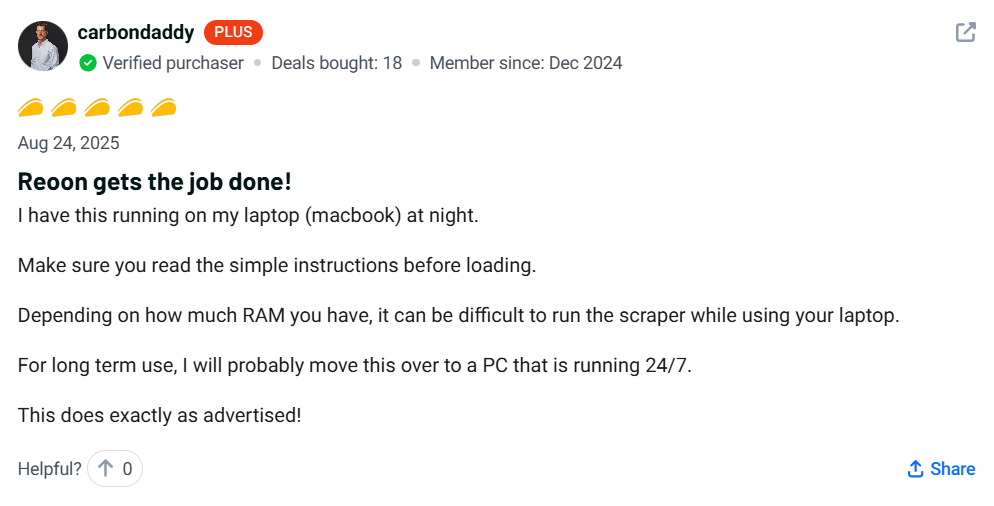994x506 pixels.
Task: Click the PLUS member badge
Action: click(233, 32)
